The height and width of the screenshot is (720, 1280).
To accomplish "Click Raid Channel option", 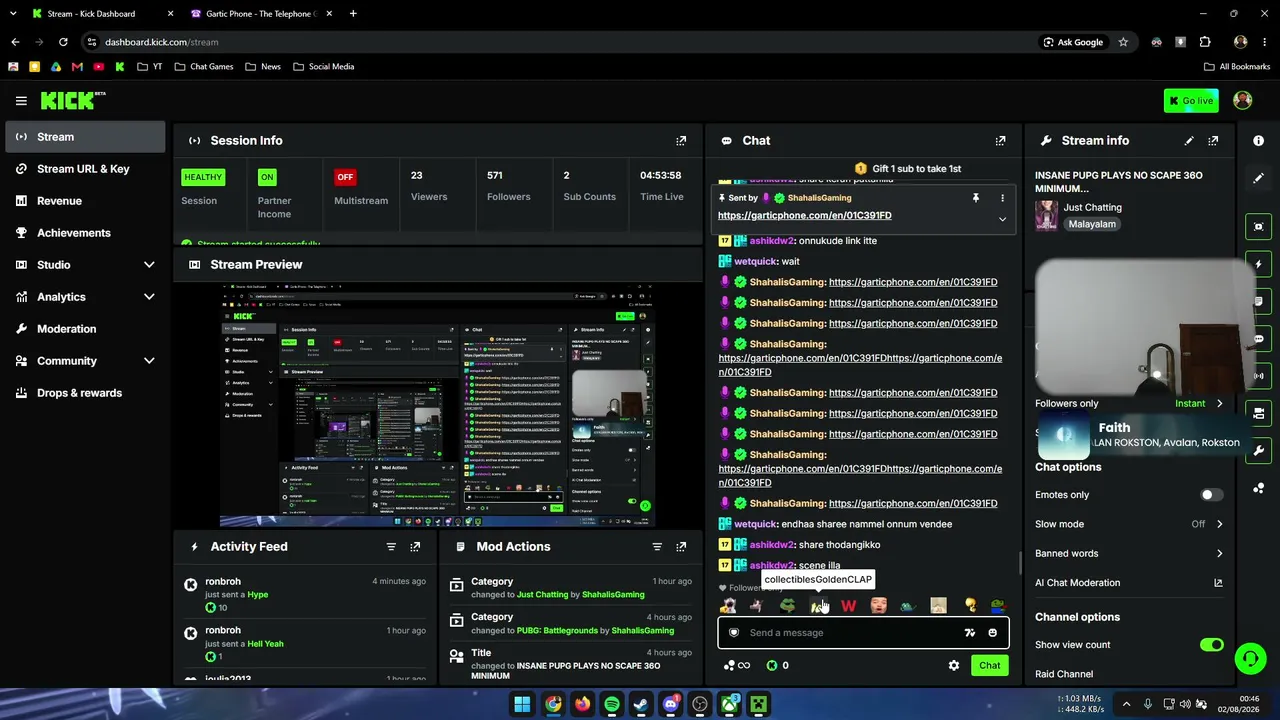I will 1064,674.
